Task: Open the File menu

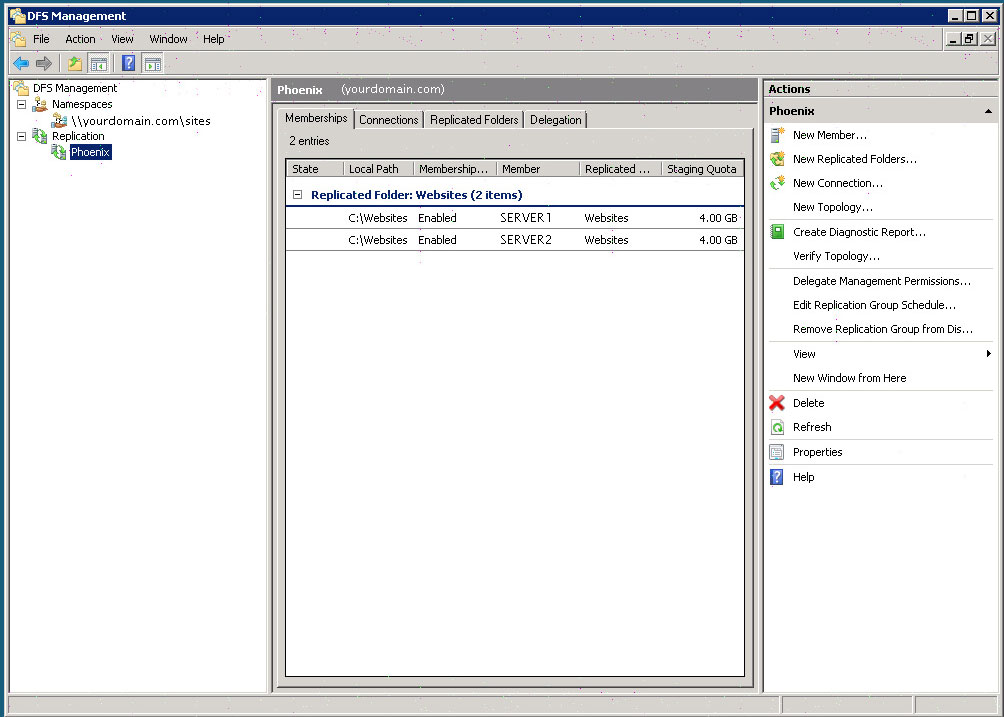Action: [41, 39]
